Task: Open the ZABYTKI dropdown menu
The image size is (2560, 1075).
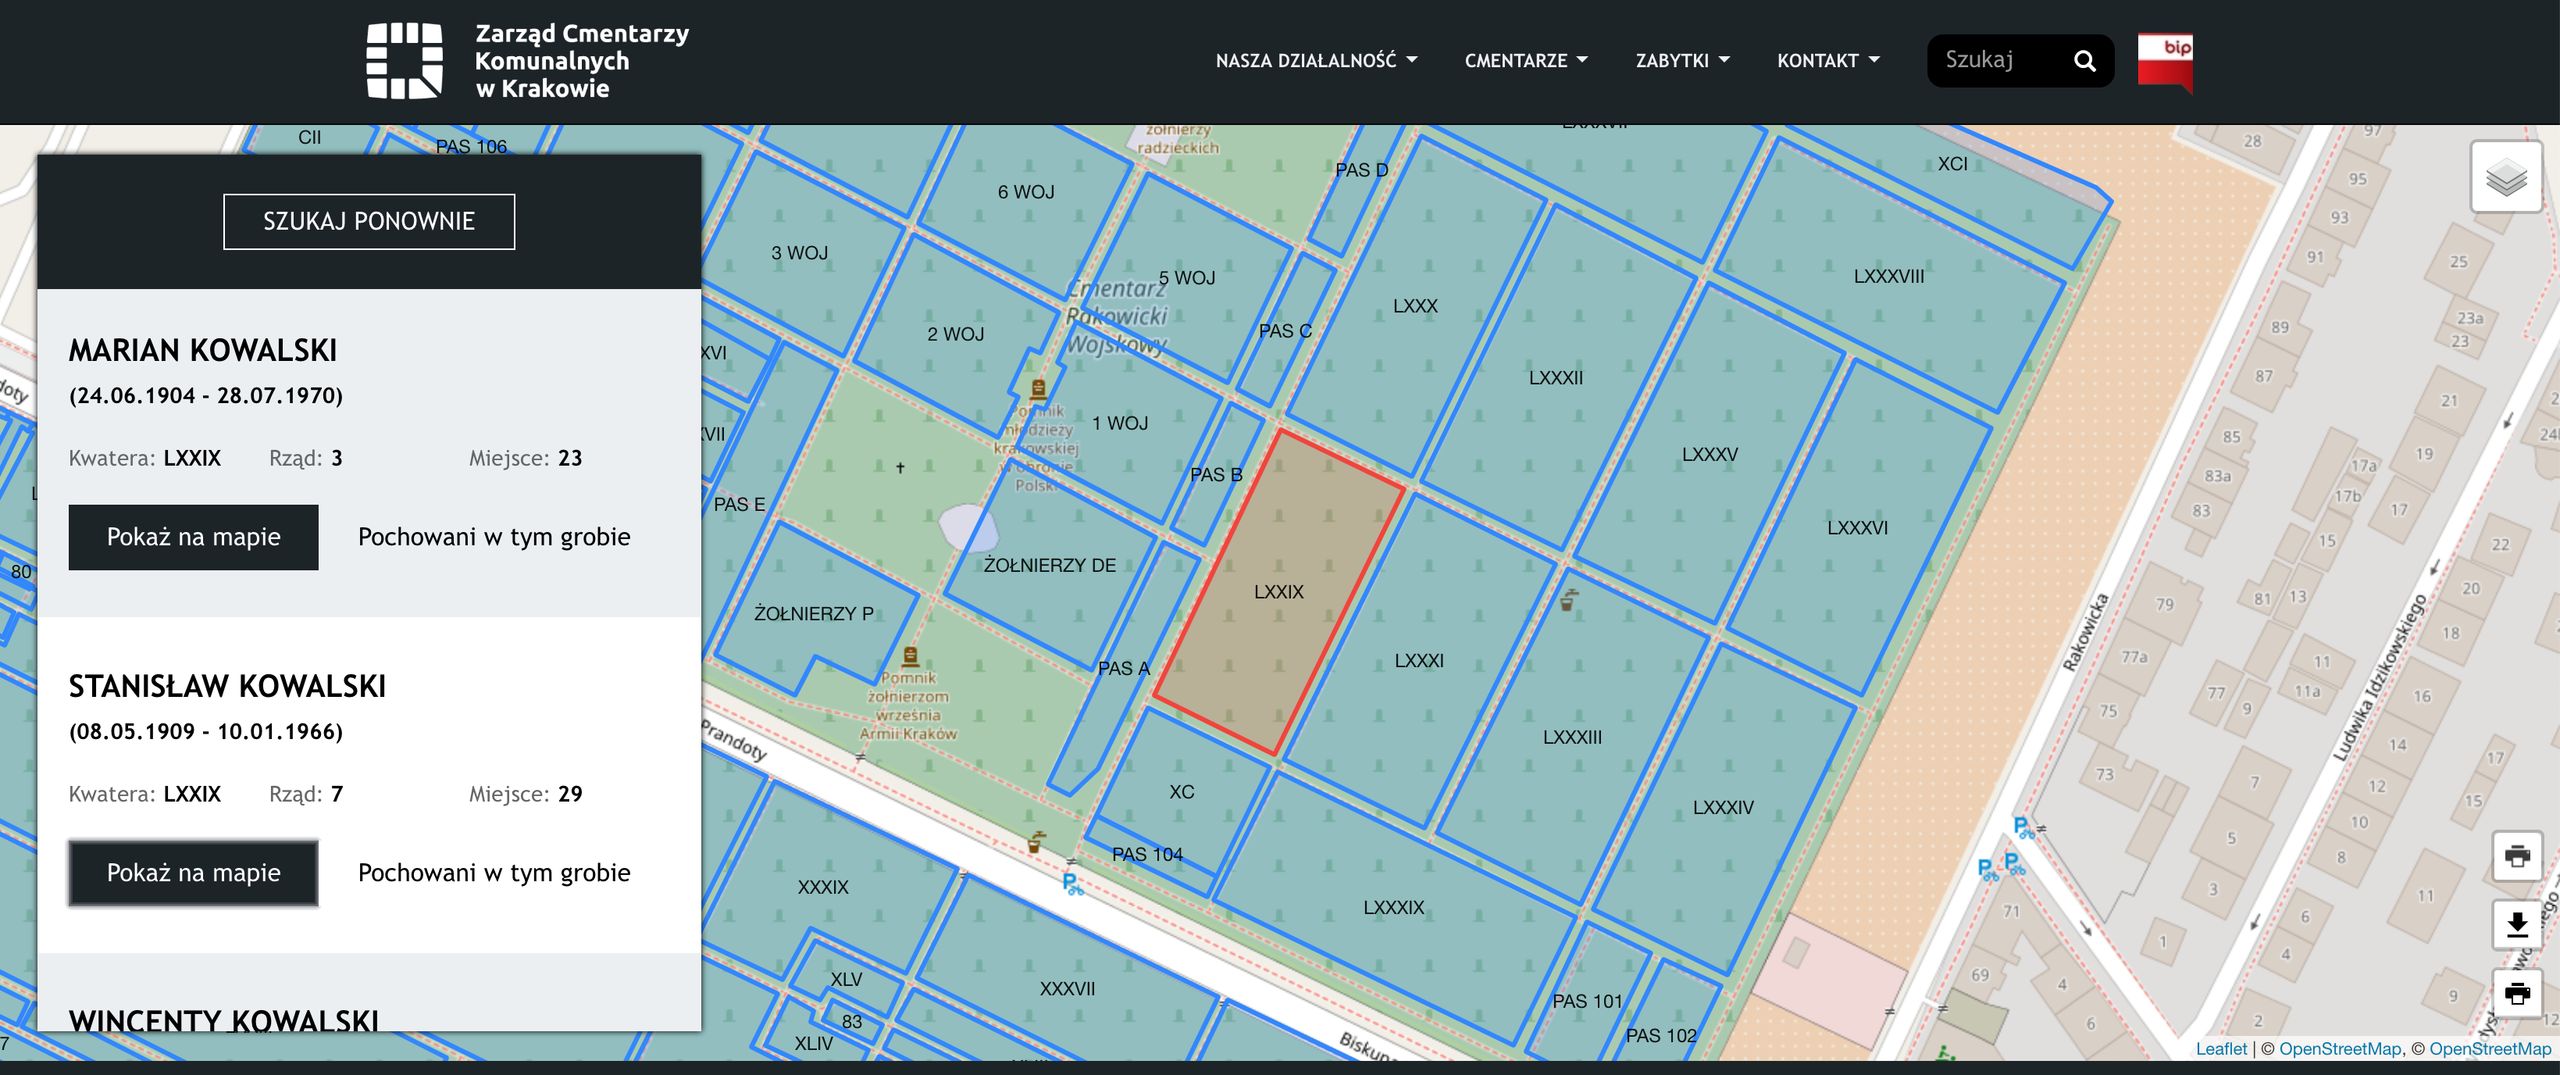Action: [1682, 61]
